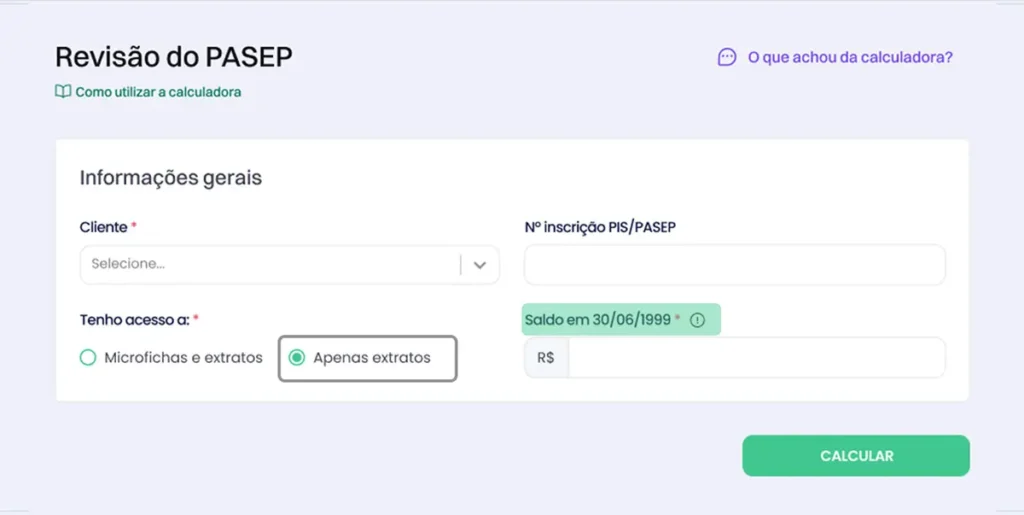Image resolution: width=1024 pixels, height=515 pixels.
Task: Open the Cliente 'Selecione...' combo box
Action: [x=270, y=265]
